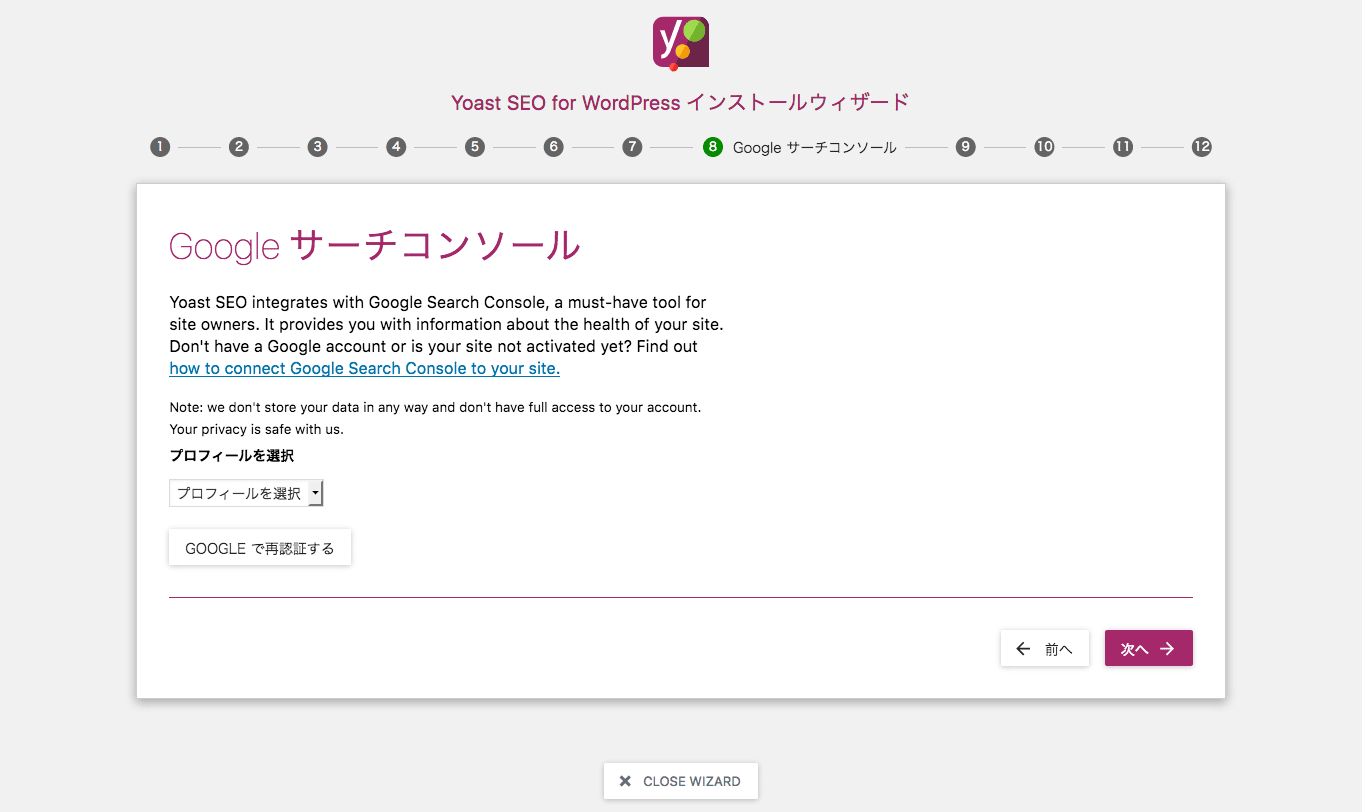Jump to wizard step 3
Viewport: 1362px width, 812px height.
point(317,147)
